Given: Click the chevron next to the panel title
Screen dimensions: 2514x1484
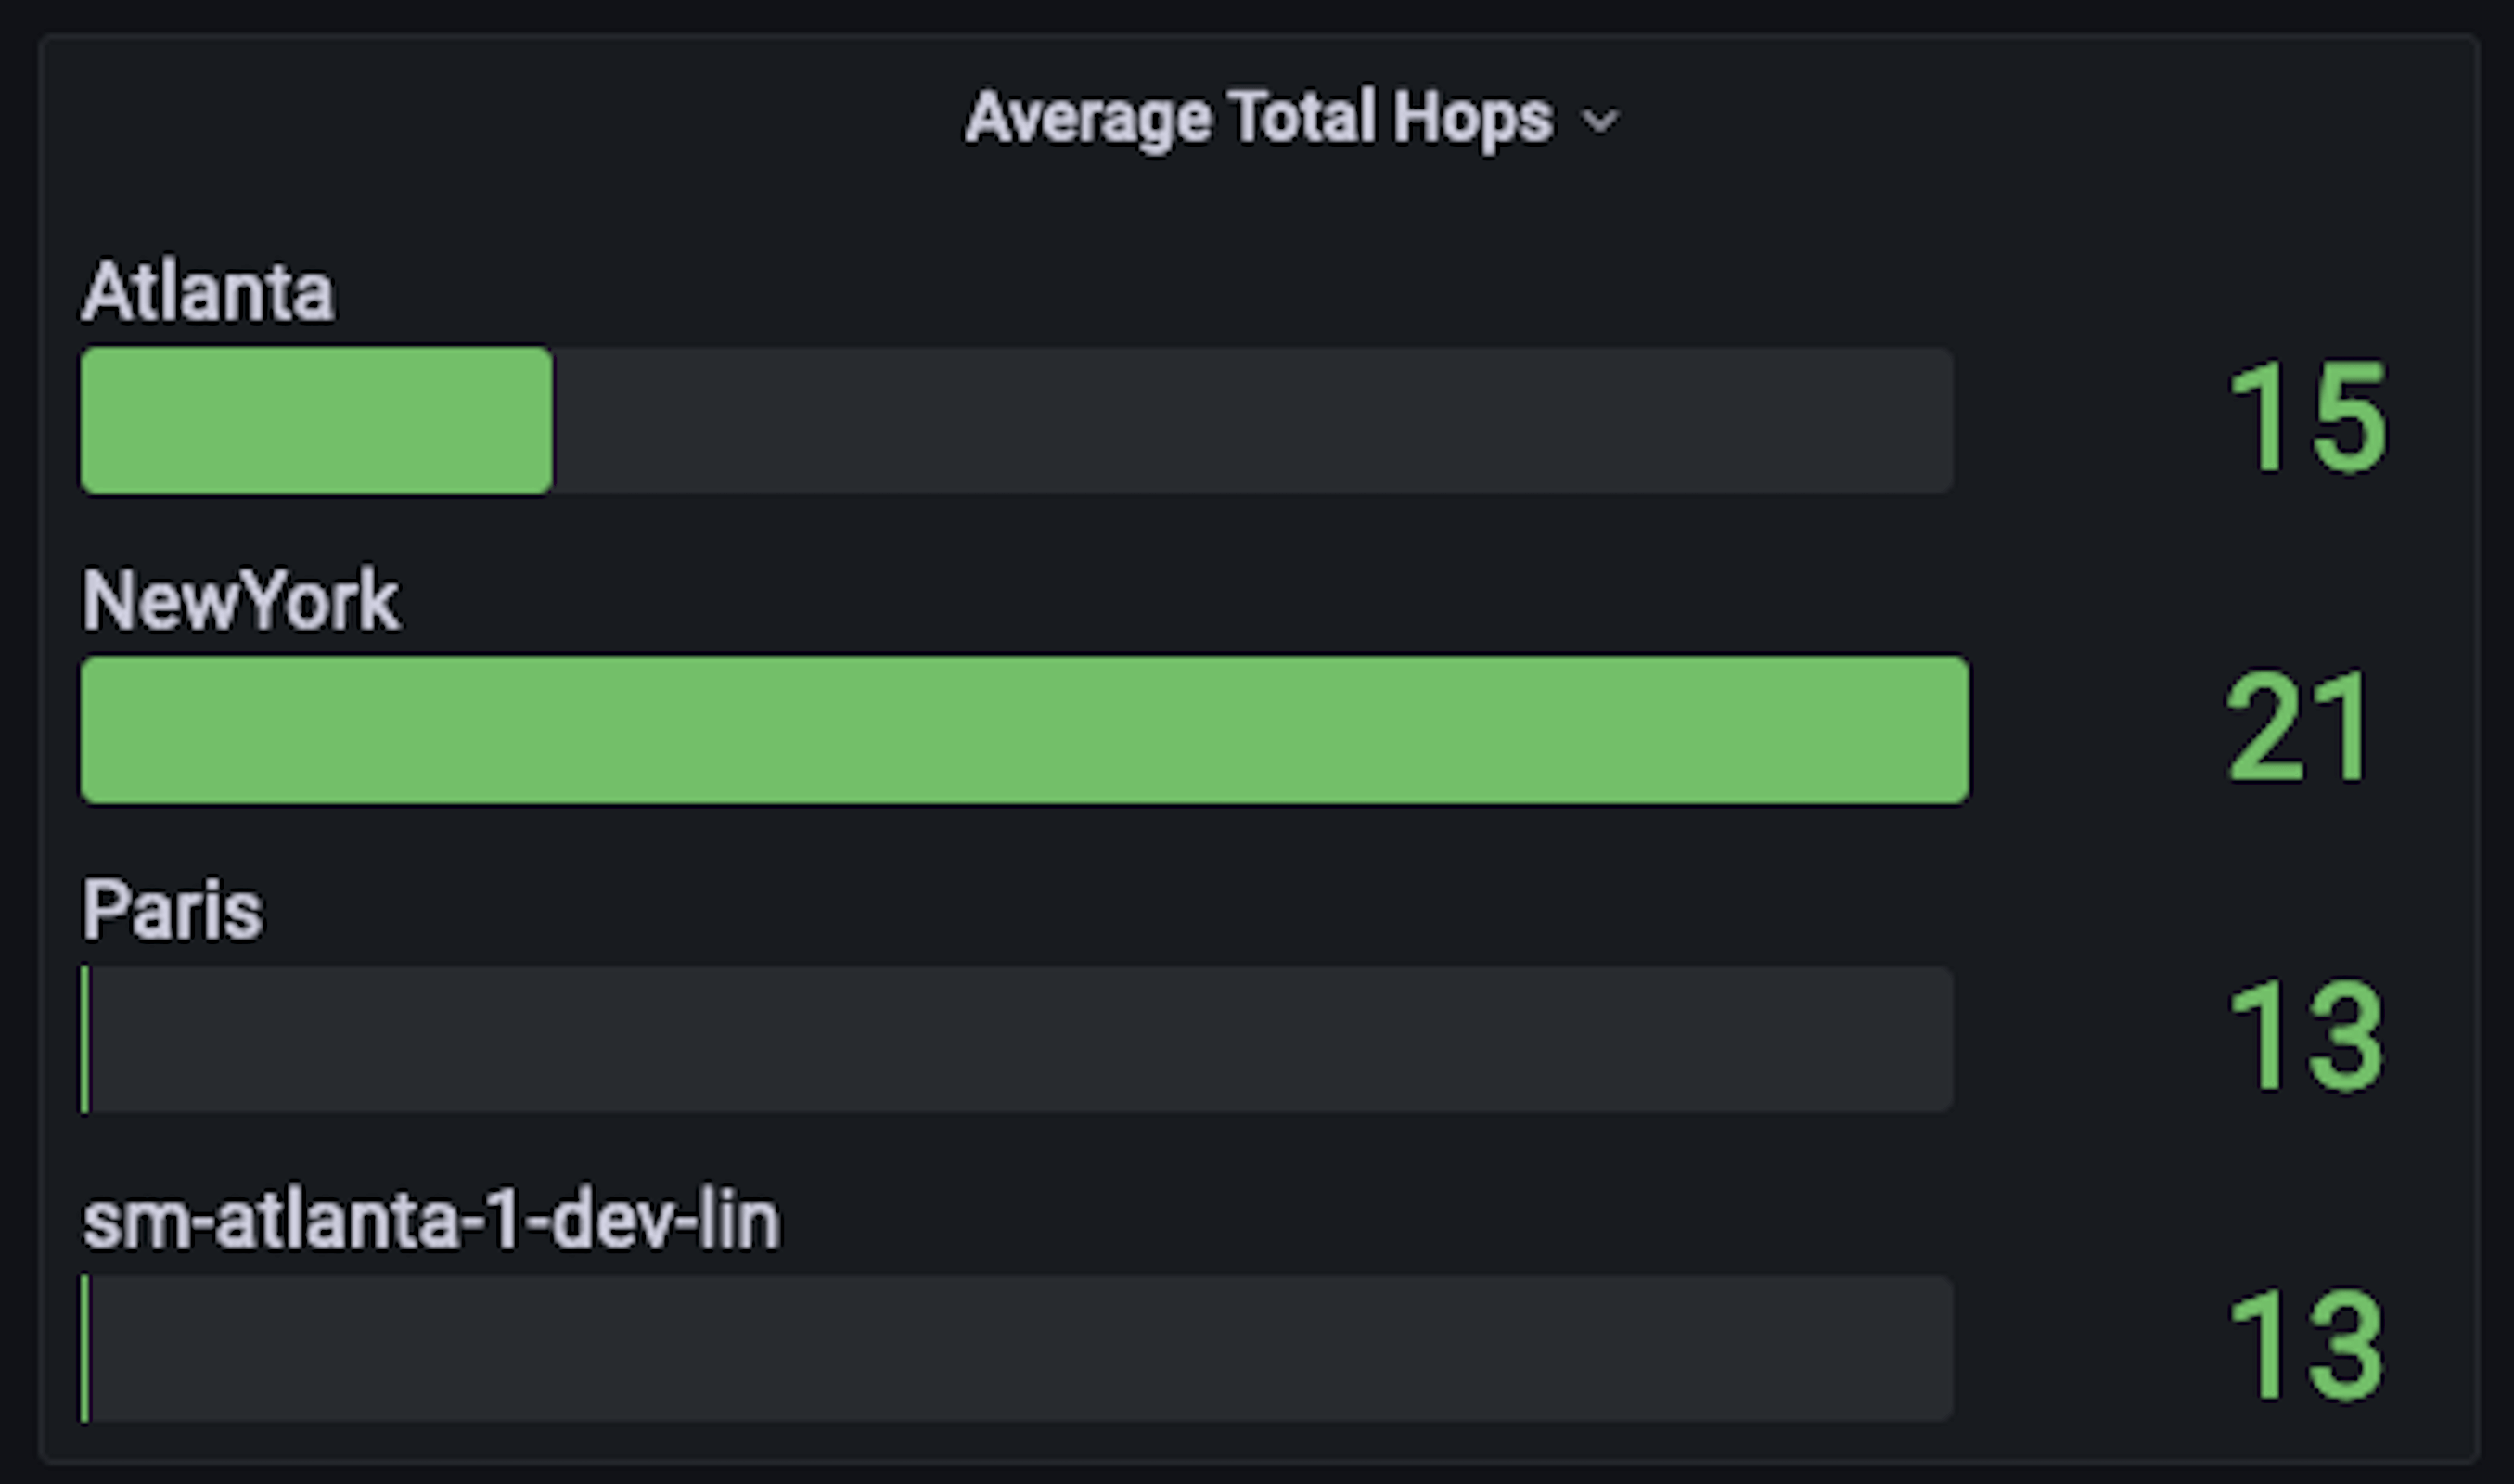Looking at the screenshot, I should tap(1599, 122).
